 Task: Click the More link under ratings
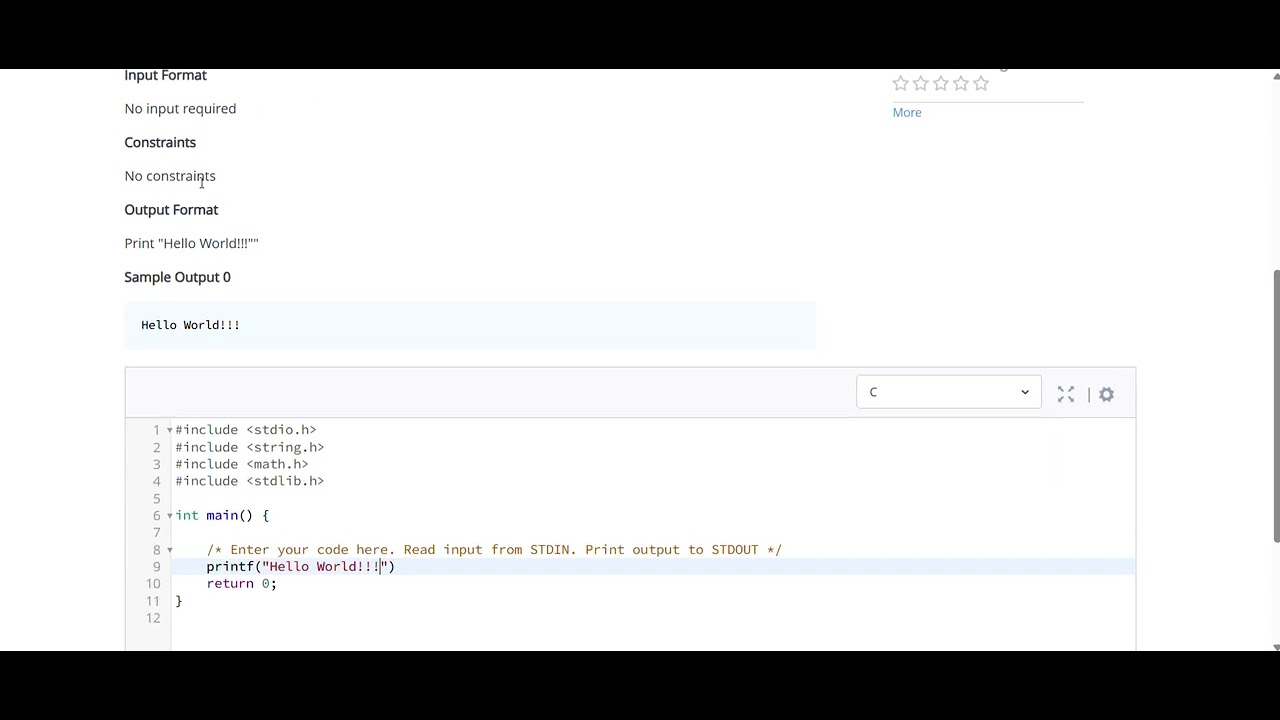point(907,112)
